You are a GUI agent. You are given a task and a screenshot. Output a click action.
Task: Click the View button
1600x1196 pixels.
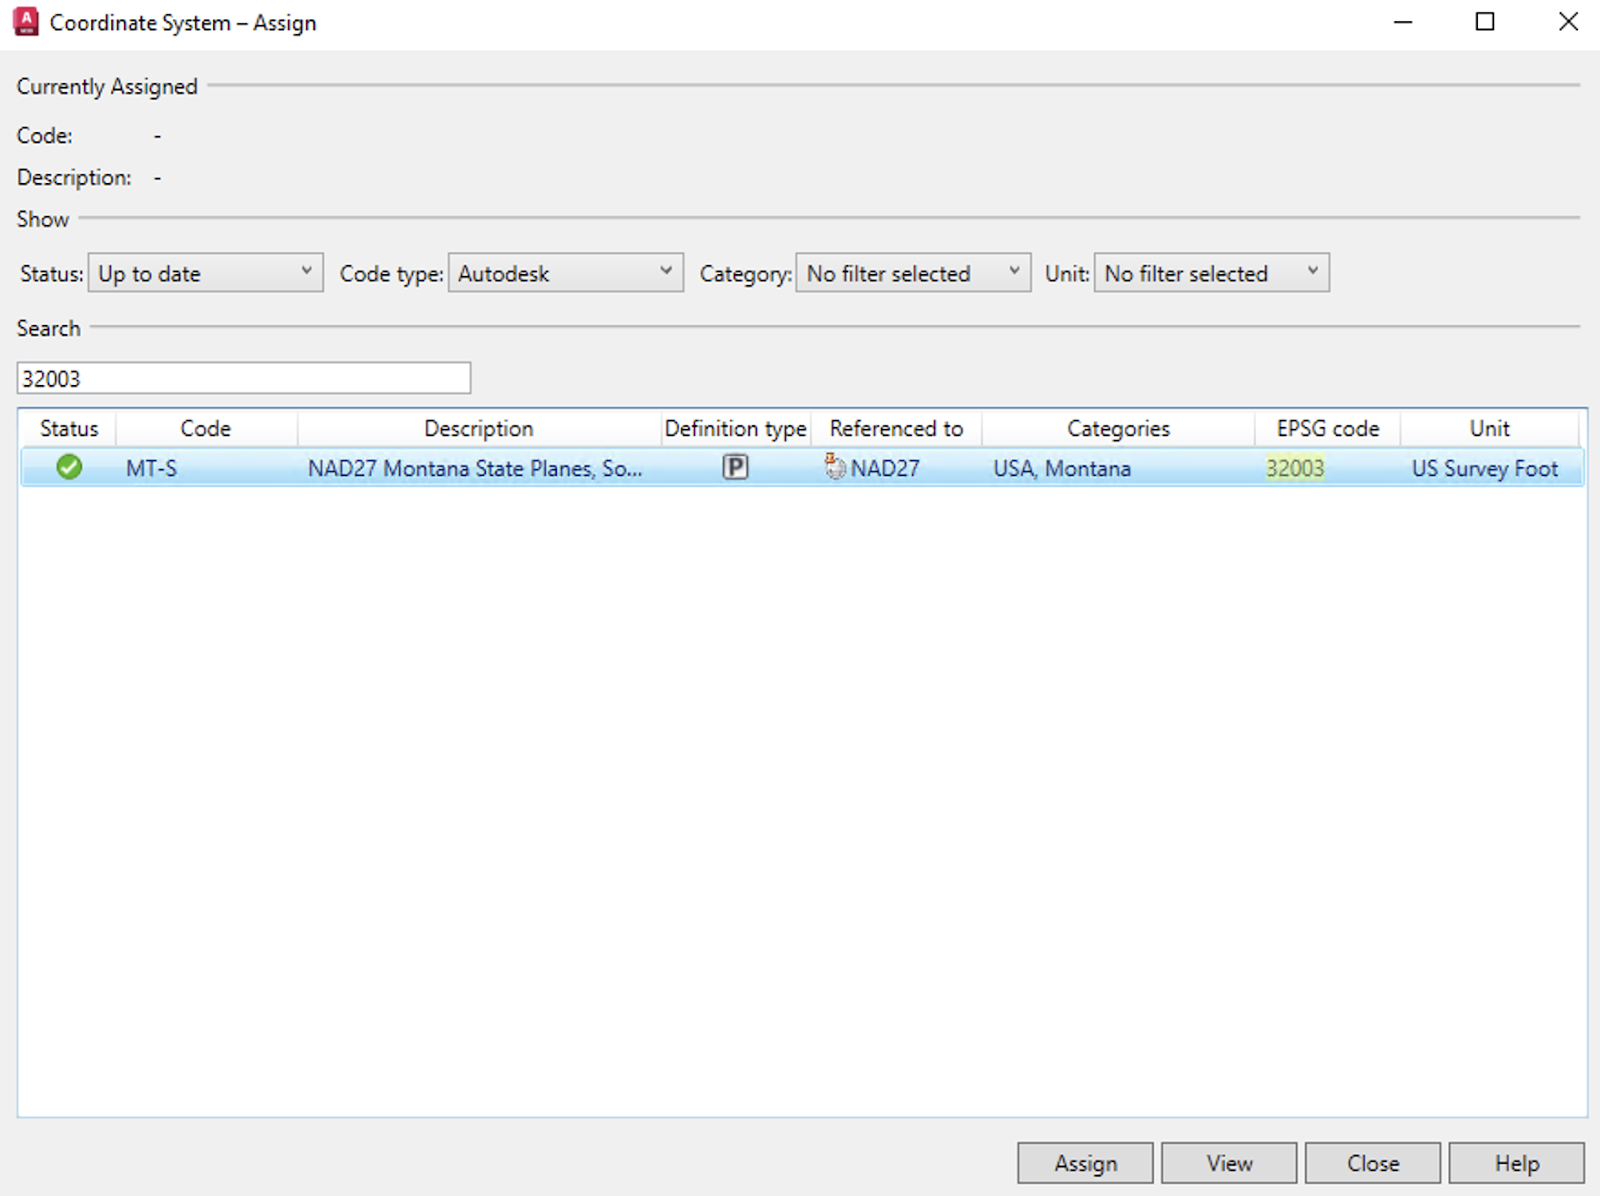tap(1229, 1163)
